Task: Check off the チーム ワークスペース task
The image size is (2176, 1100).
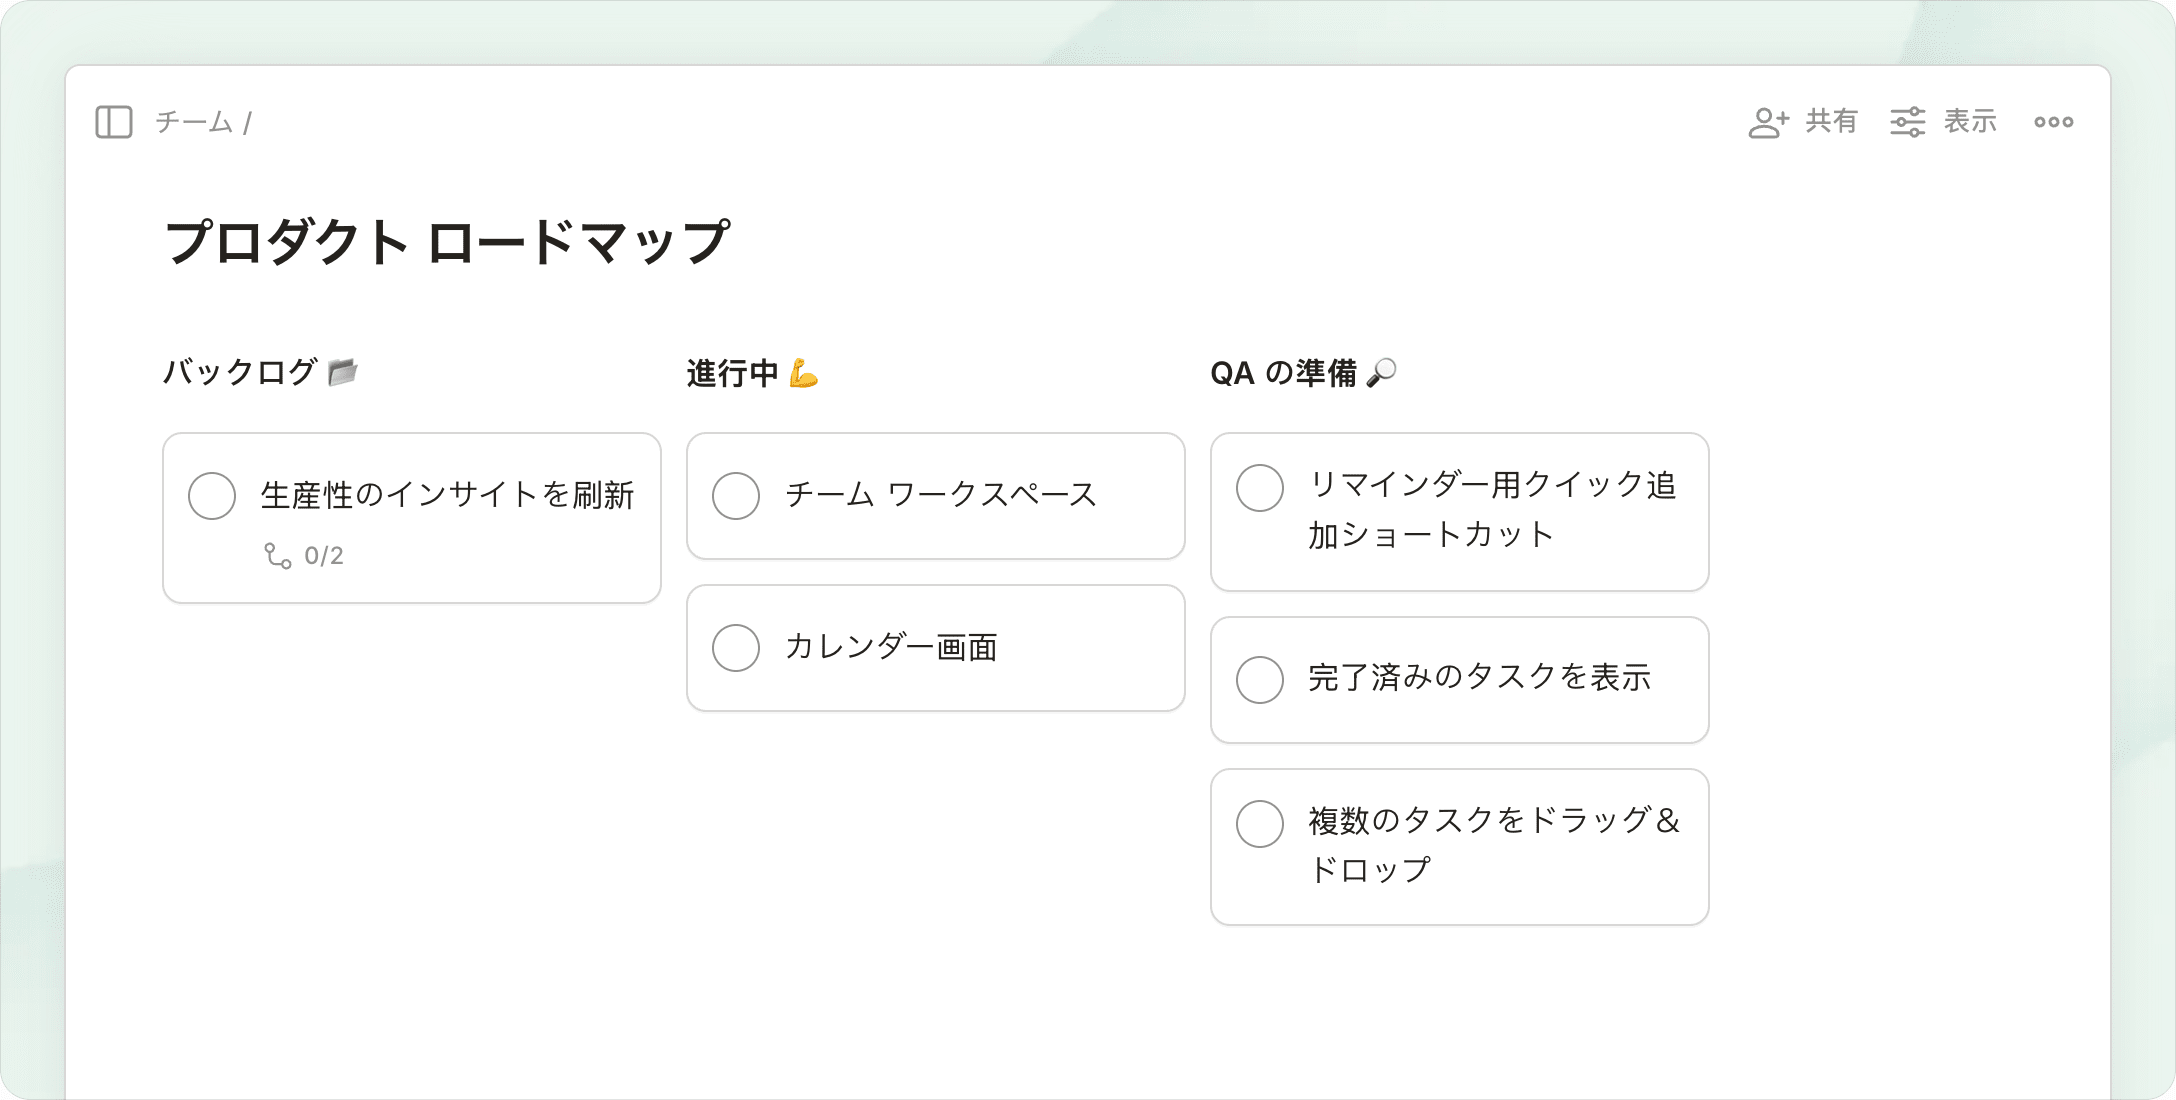Action: click(x=736, y=496)
